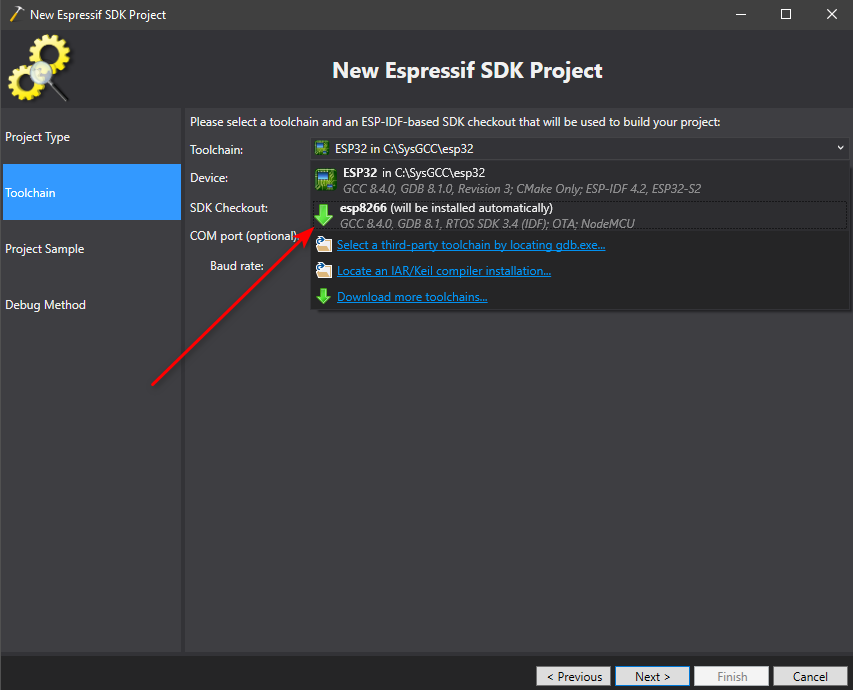Go to the Project Type wizard page

point(91,137)
